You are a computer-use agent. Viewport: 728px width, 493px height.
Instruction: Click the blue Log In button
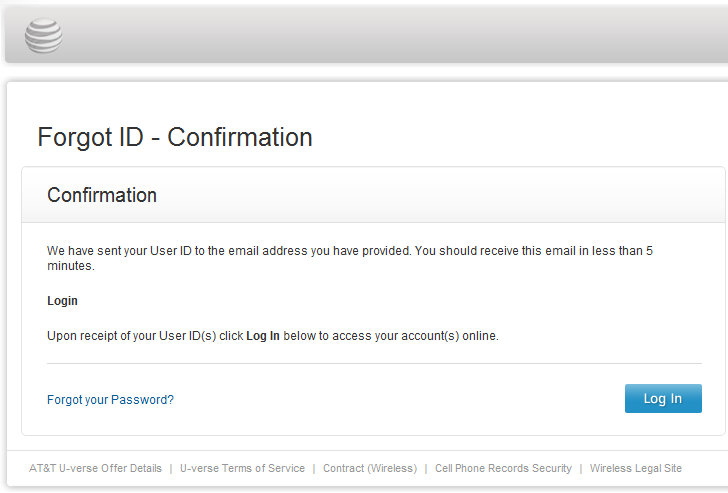pyautogui.click(x=663, y=398)
